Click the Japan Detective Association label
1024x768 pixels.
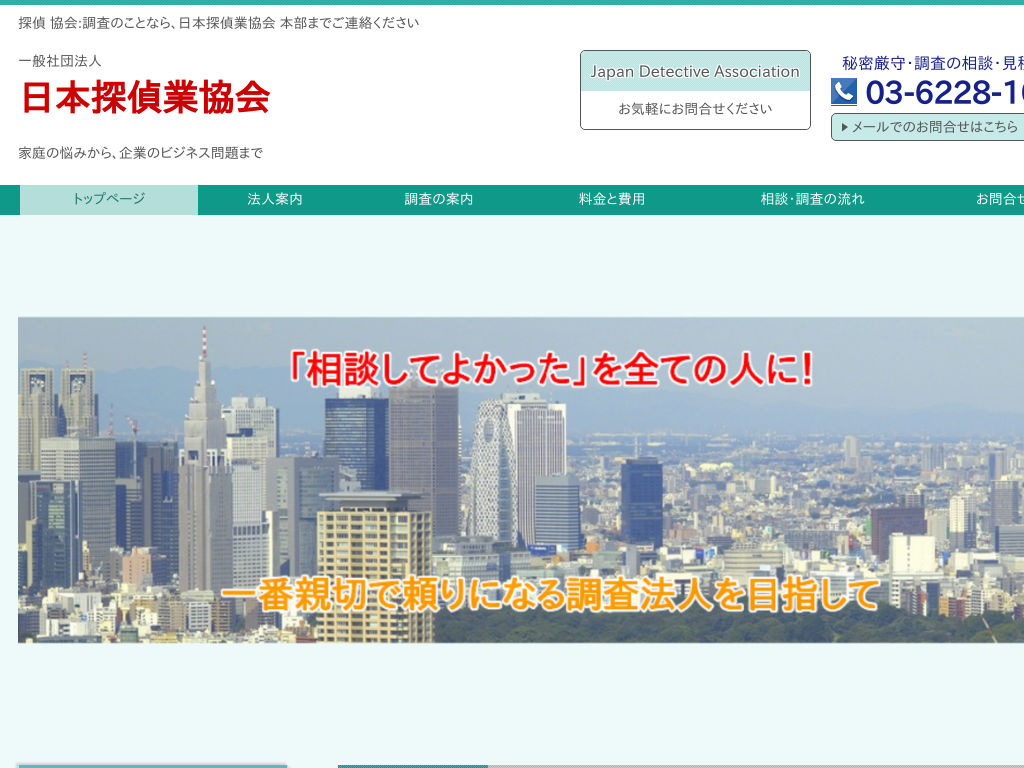click(695, 72)
